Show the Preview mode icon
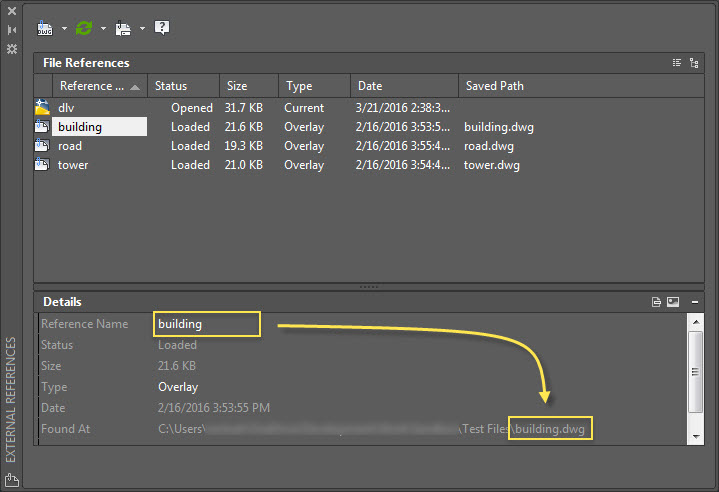Image resolution: width=719 pixels, height=492 pixels. (x=673, y=302)
